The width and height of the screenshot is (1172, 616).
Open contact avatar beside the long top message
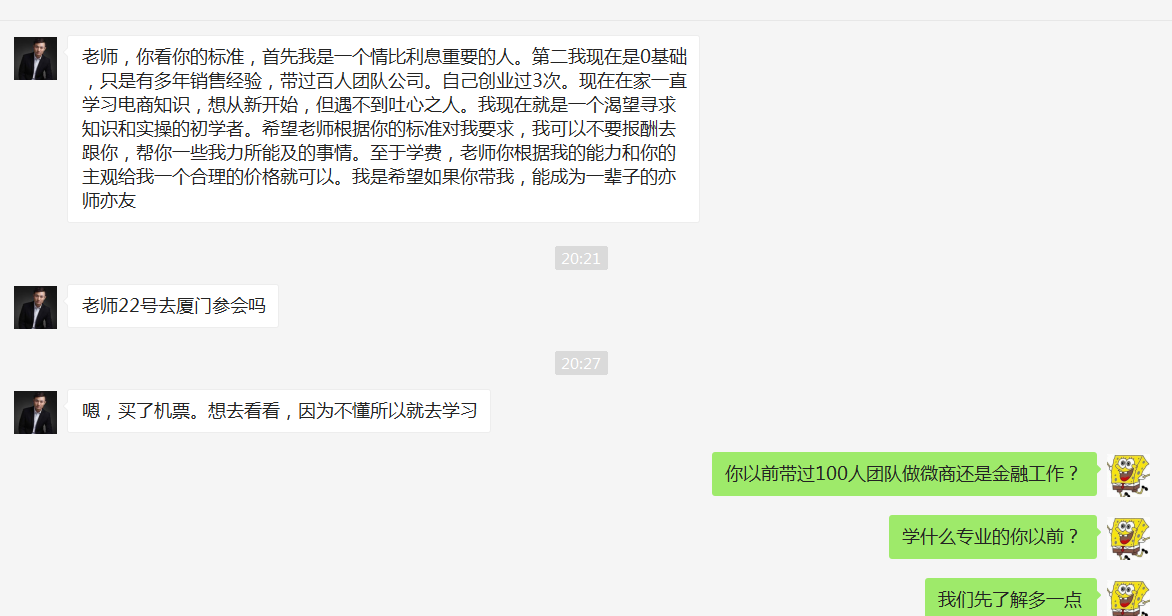coord(35,58)
